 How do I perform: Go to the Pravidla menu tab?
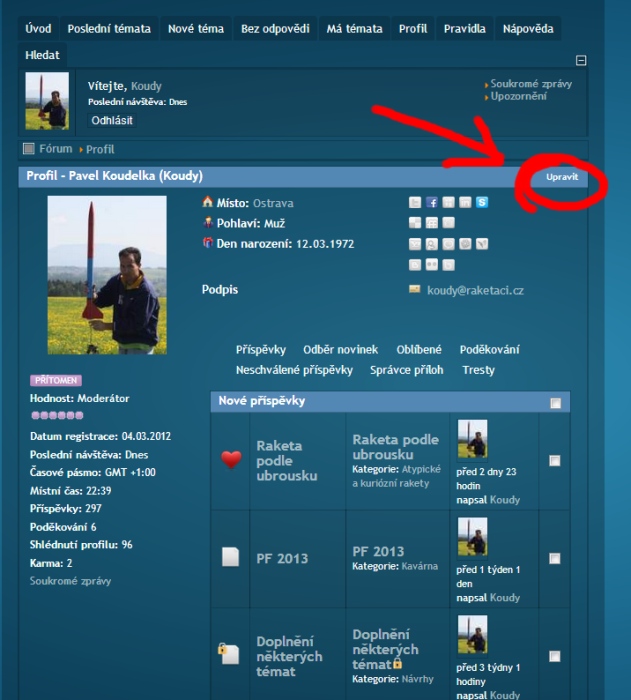[x=464, y=29]
